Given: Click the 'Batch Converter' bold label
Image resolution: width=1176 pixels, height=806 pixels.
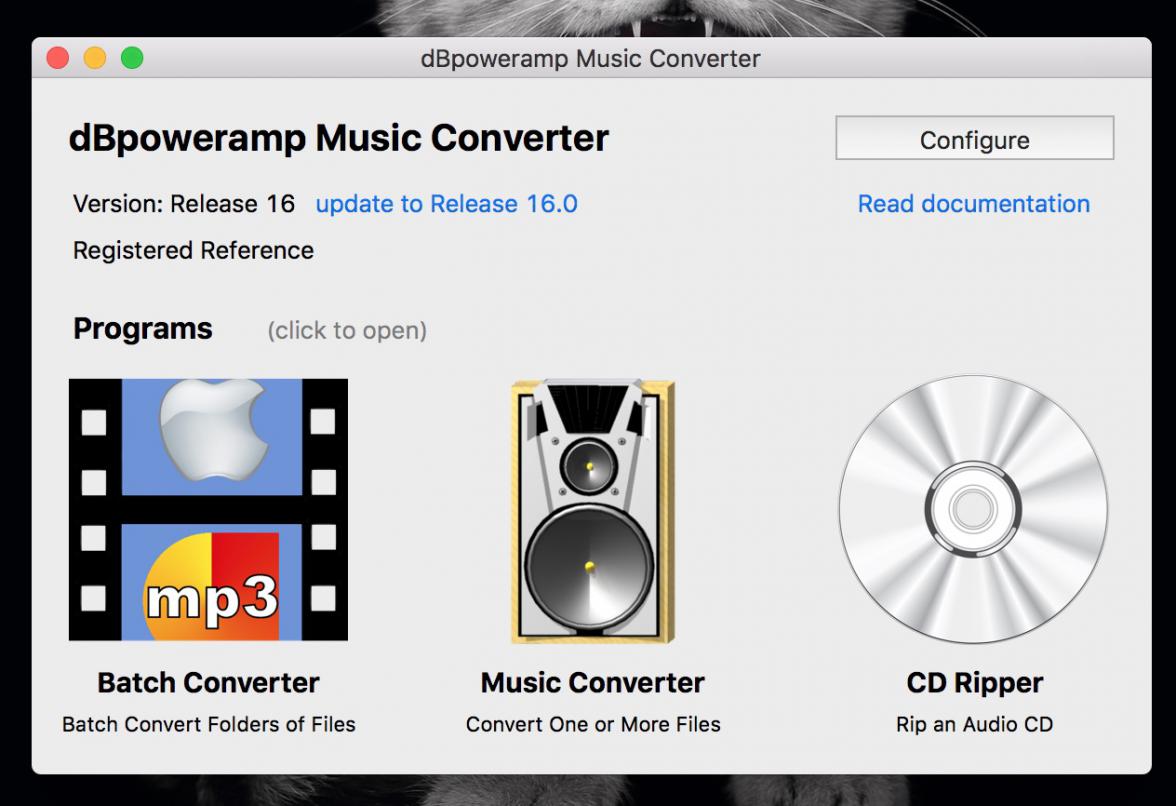Looking at the screenshot, I should (x=208, y=683).
